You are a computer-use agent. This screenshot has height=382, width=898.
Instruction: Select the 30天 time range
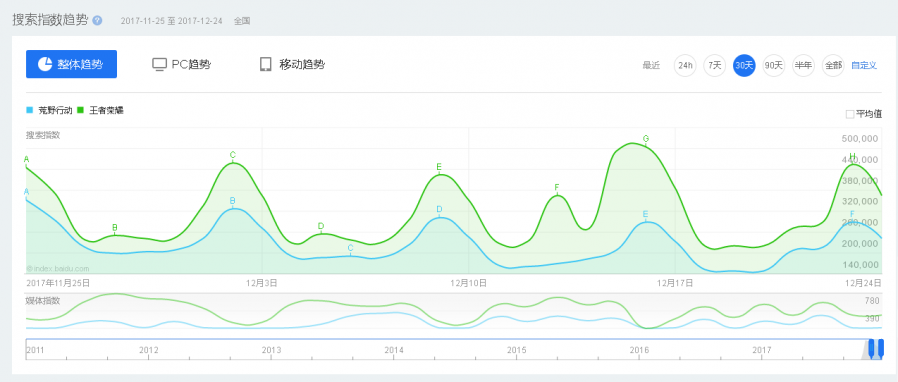tap(744, 65)
